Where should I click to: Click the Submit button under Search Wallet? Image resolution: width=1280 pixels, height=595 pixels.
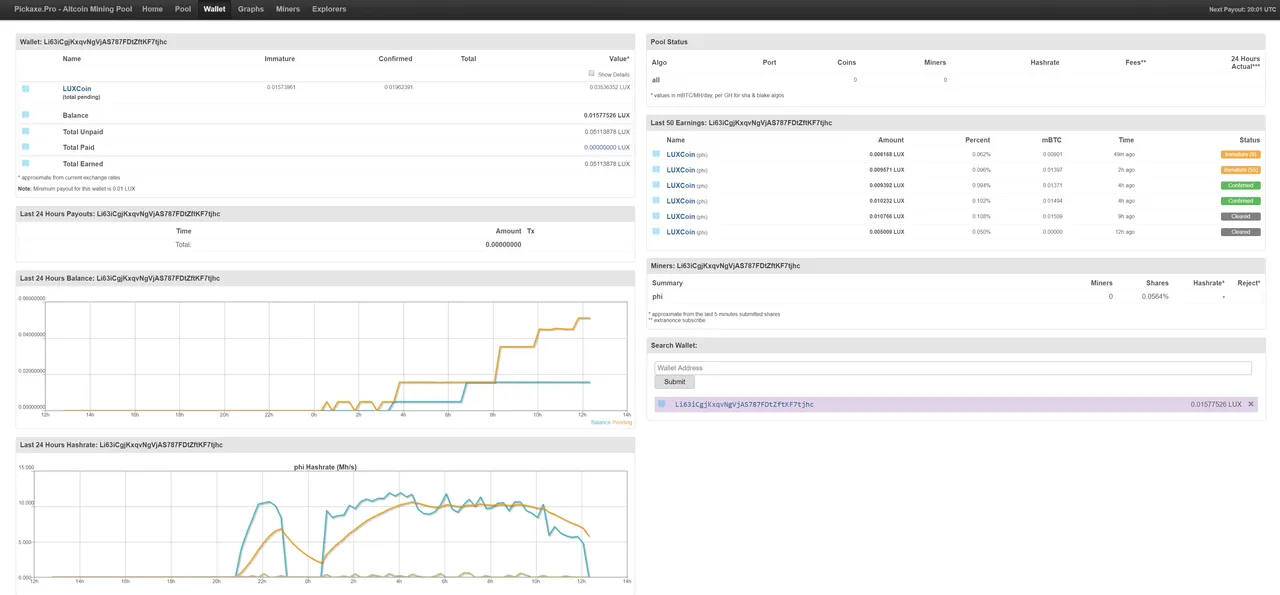[x=675, y=382]
